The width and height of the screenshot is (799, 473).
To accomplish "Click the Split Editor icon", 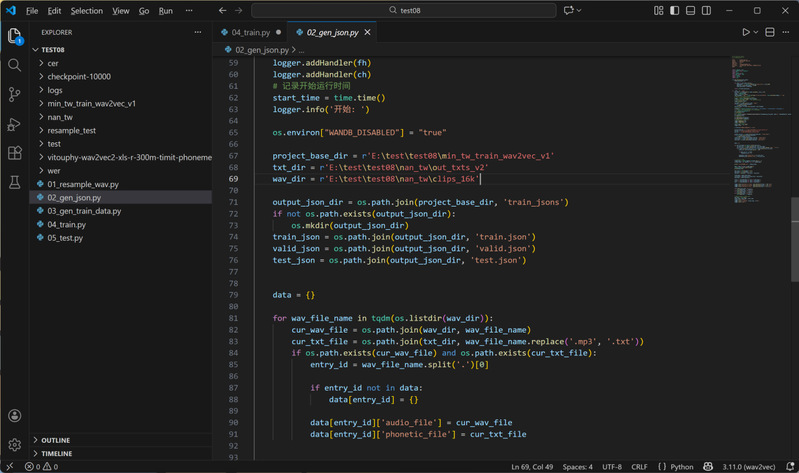I will tap(770, 32).
